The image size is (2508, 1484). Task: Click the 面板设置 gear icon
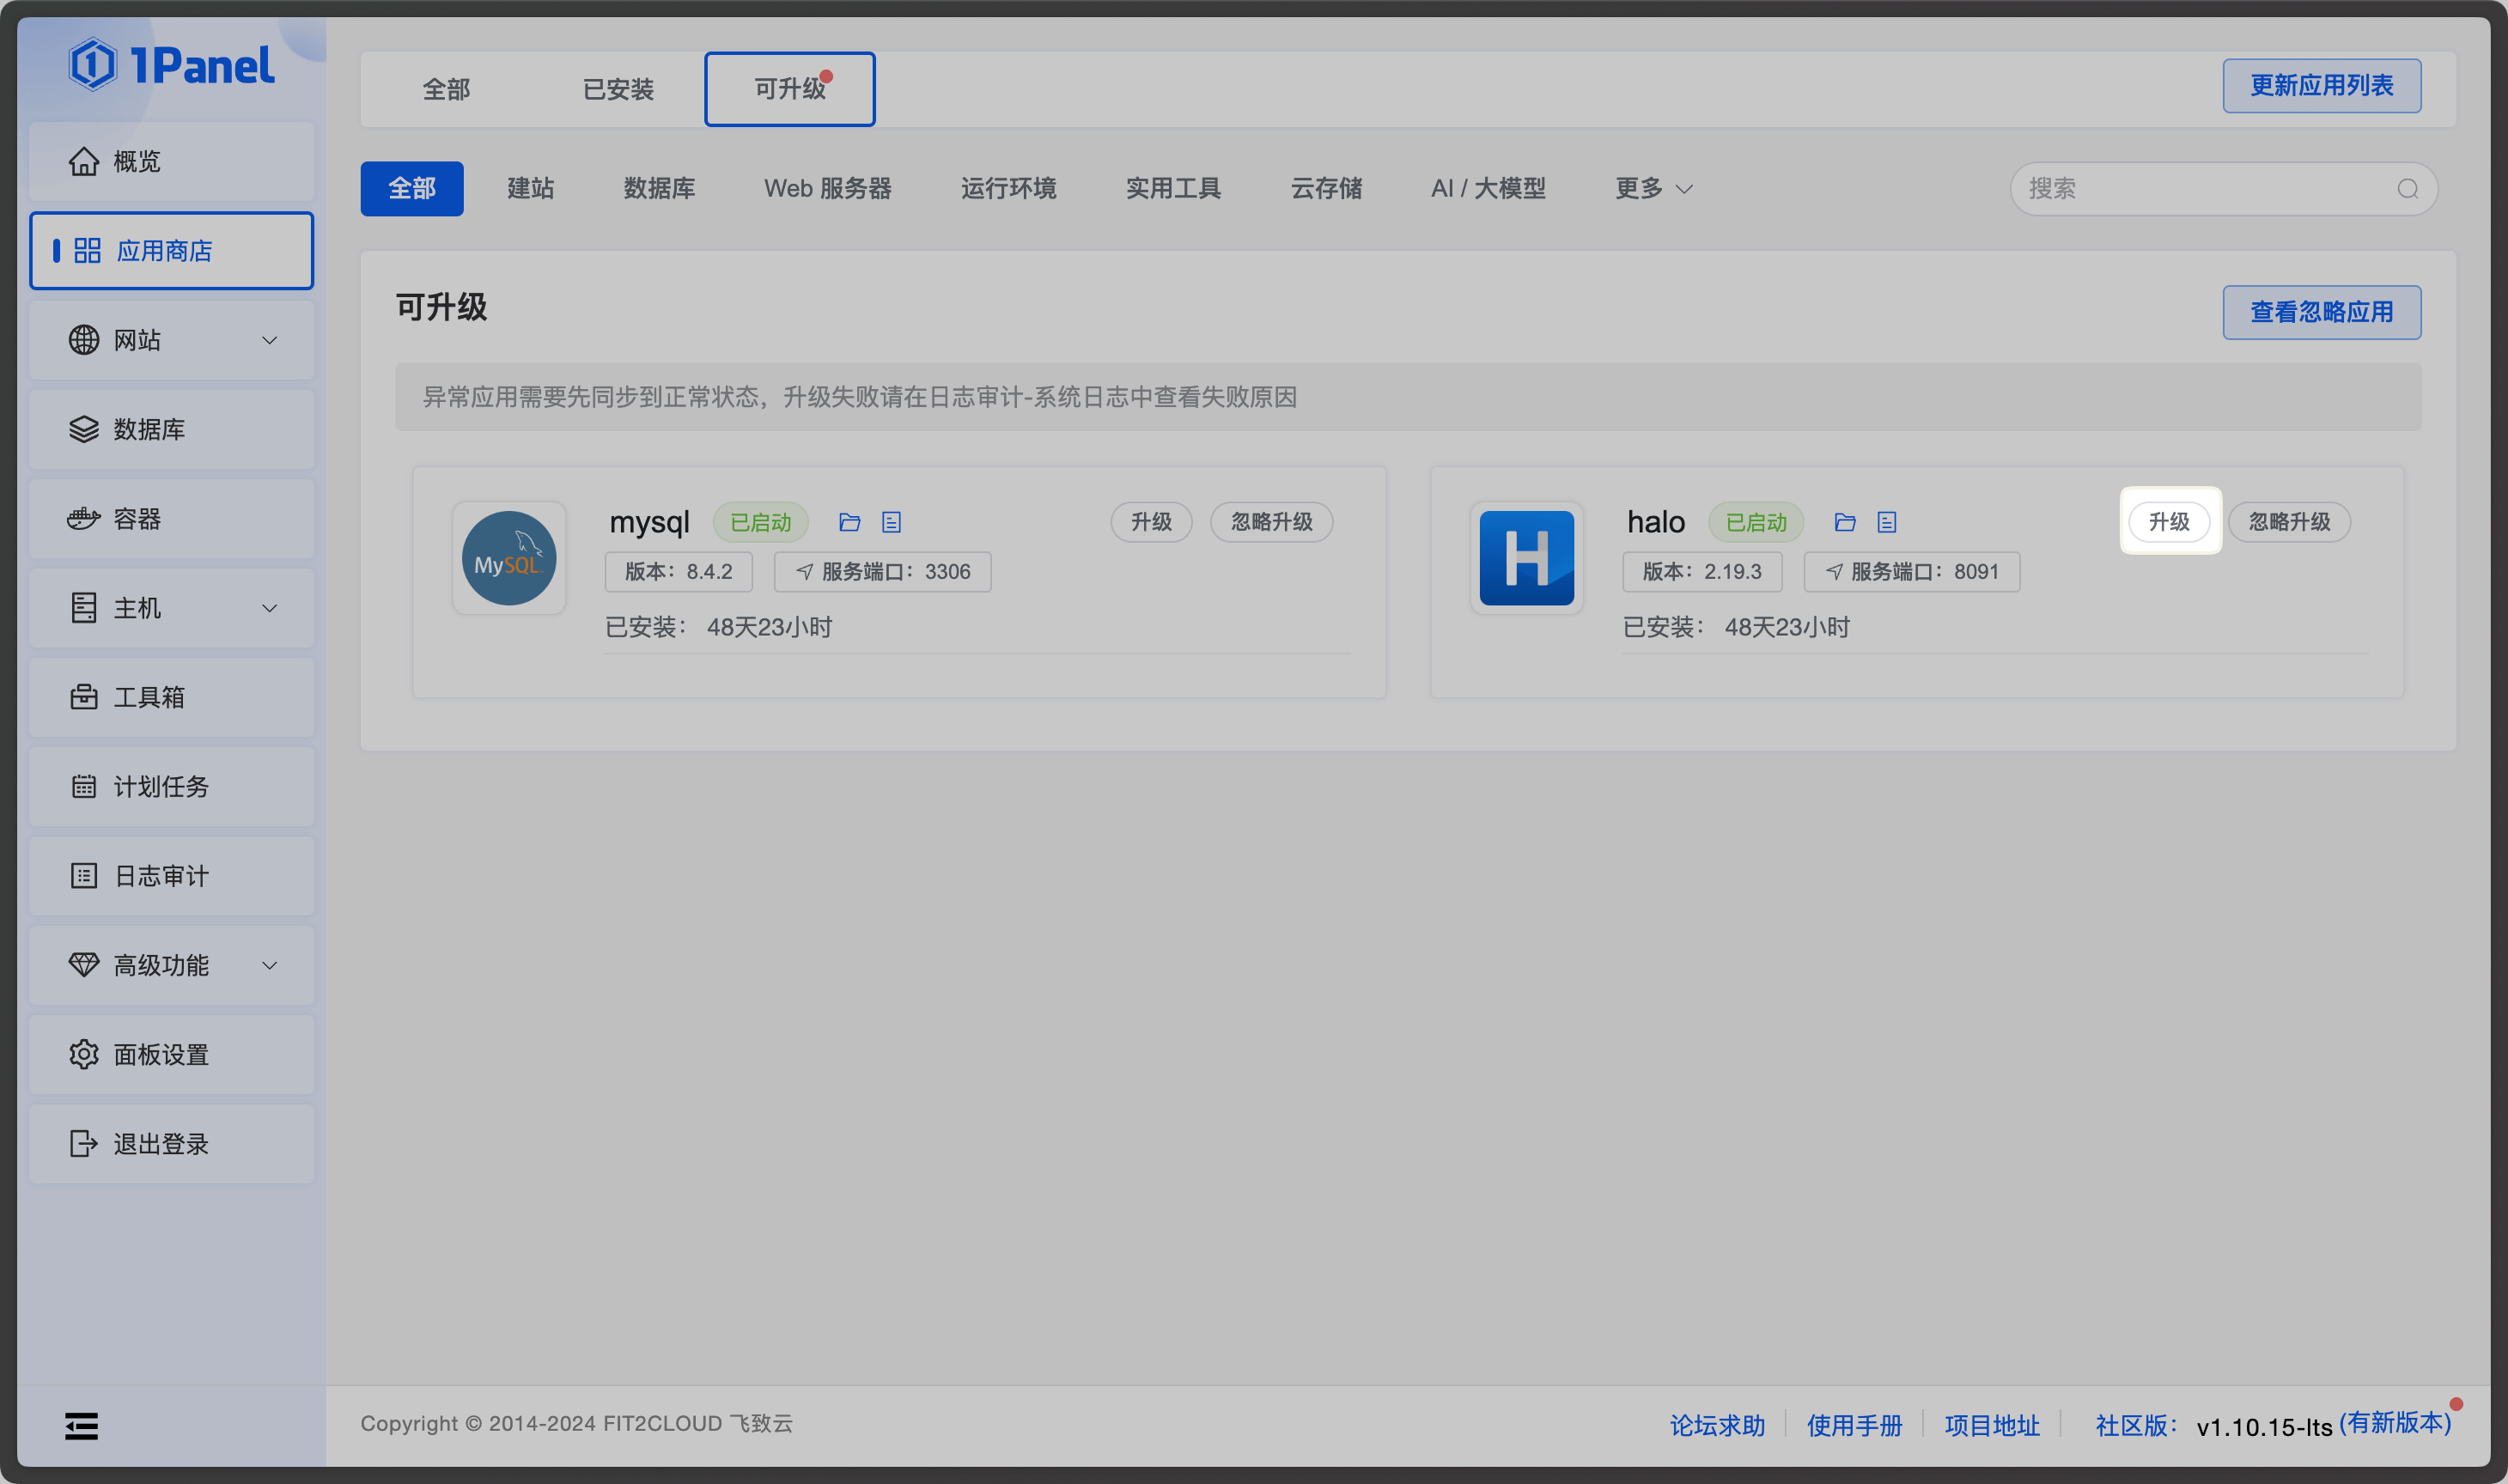[84, 1054]
